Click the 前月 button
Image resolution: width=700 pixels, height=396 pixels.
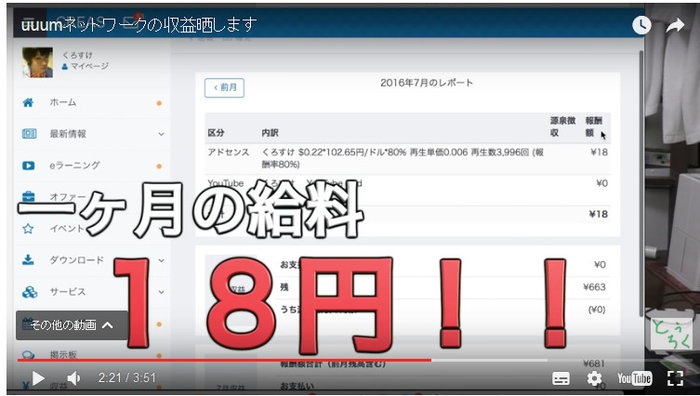pos(224,88)
